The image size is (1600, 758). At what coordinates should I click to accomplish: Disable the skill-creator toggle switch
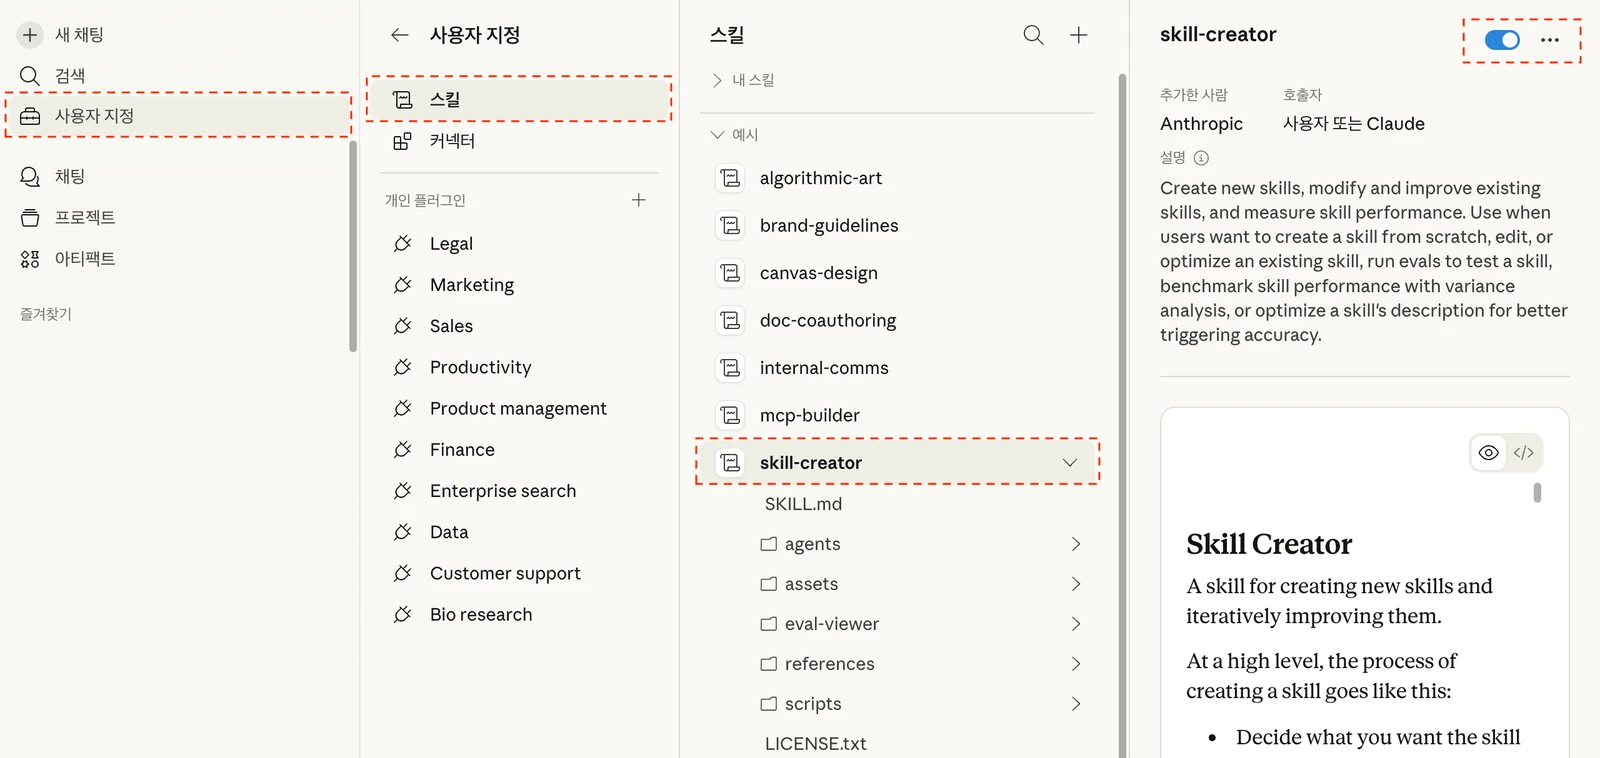[x=1501, y=40]
